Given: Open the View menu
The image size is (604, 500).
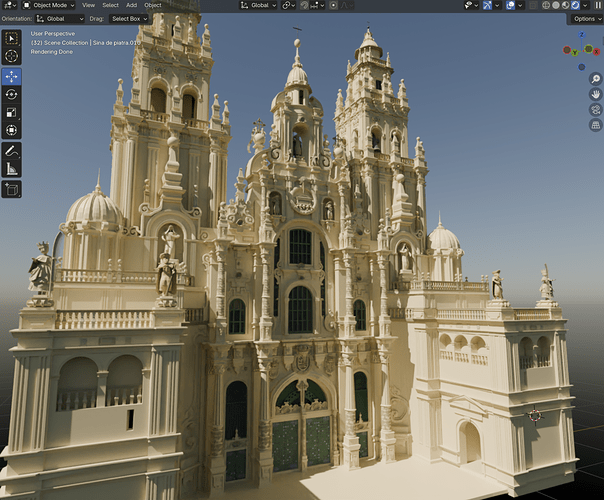Looking at the screenshot, I should (88, 5).
